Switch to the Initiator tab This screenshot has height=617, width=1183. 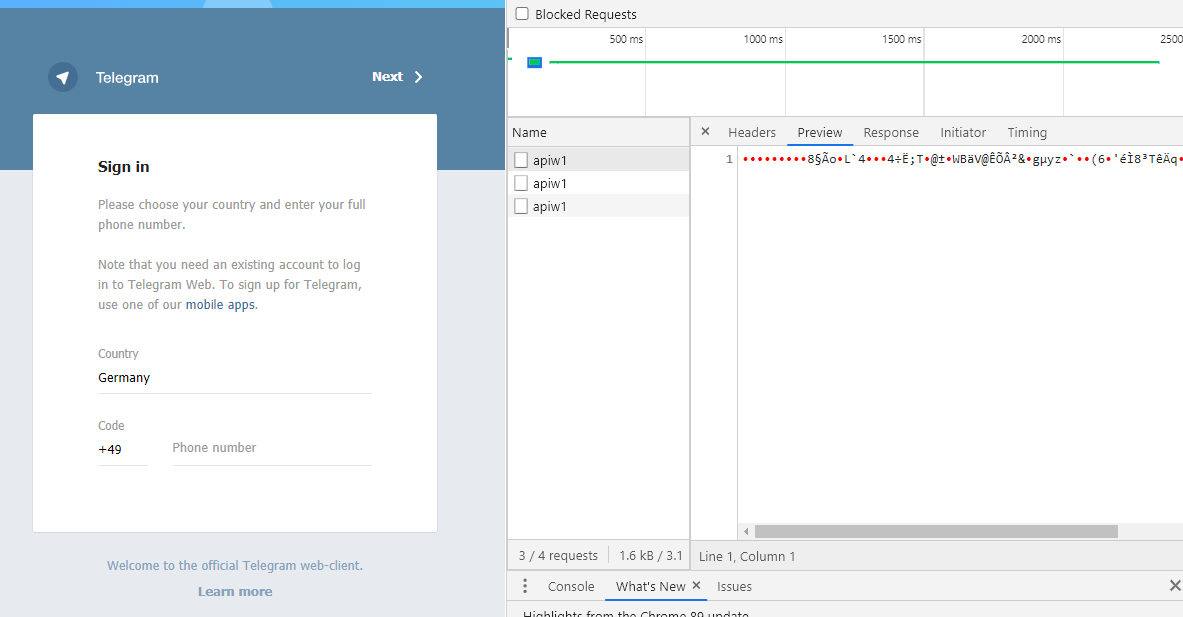(963, 132)
